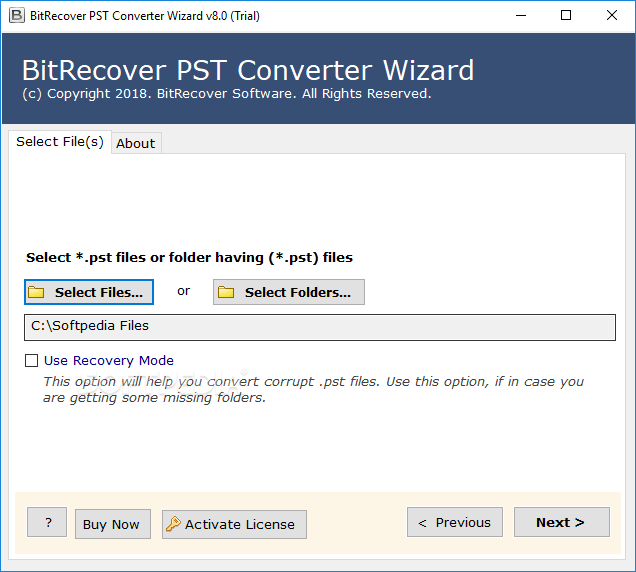Maximize the PST Converter Wizard window
Screen dimensions: 636x572
(x=566, y=16)
